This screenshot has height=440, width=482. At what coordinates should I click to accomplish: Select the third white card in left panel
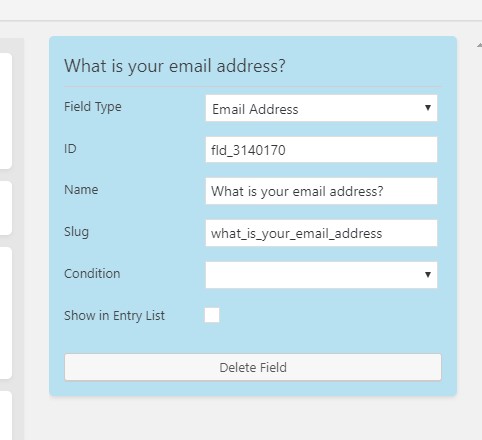pyautogui.click(x=6, y=313)
